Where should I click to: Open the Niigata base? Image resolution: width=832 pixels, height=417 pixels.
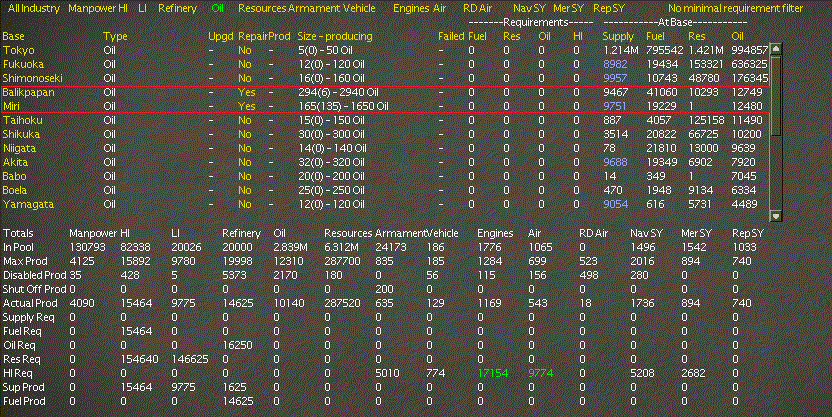click(20, 148)
